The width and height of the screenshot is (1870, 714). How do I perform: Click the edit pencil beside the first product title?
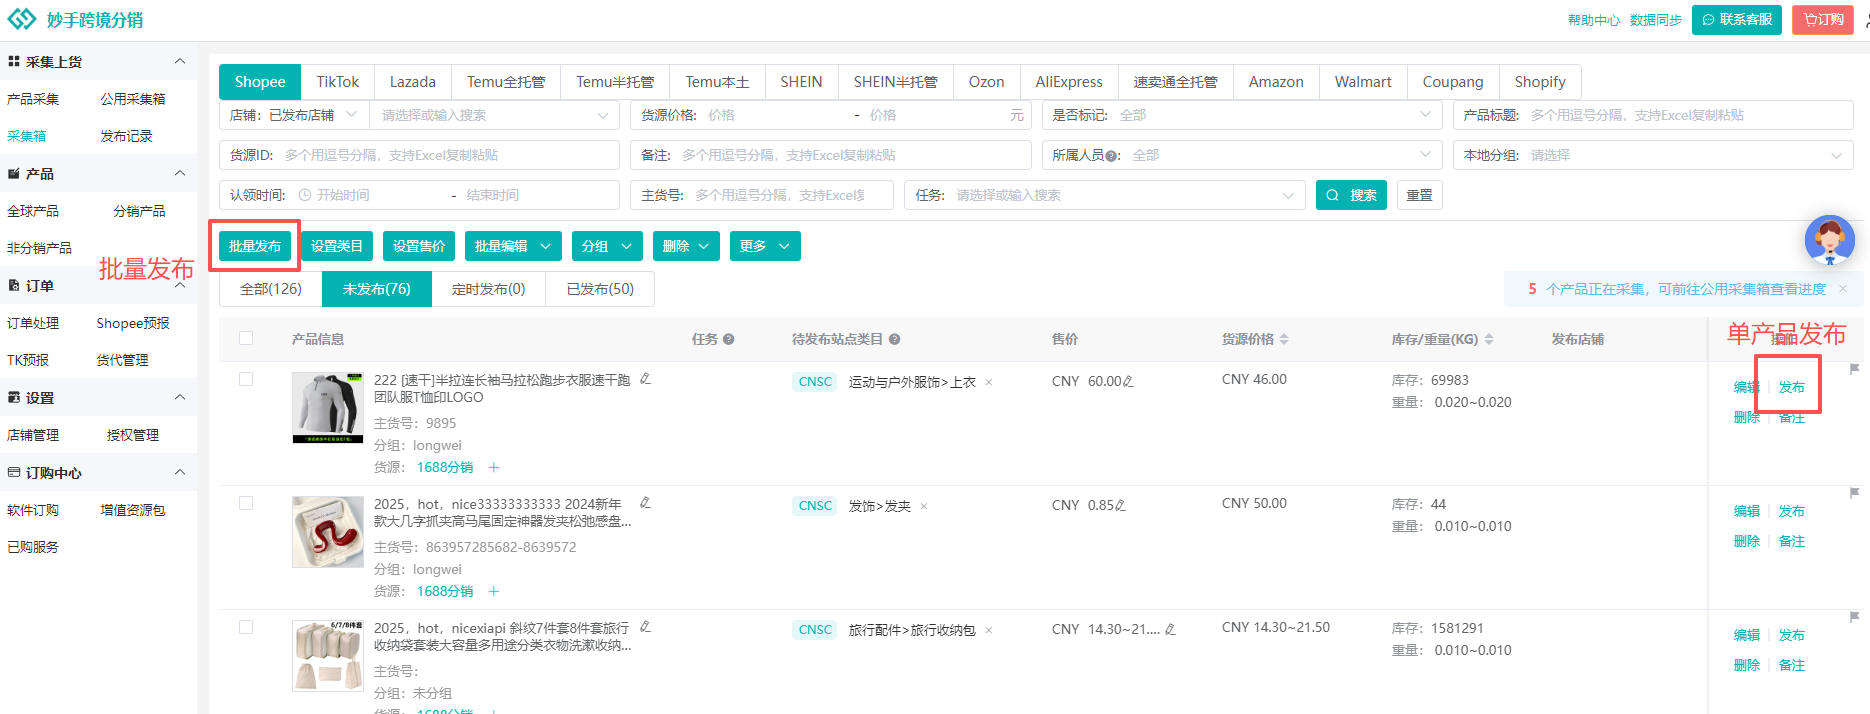(645, 379)
